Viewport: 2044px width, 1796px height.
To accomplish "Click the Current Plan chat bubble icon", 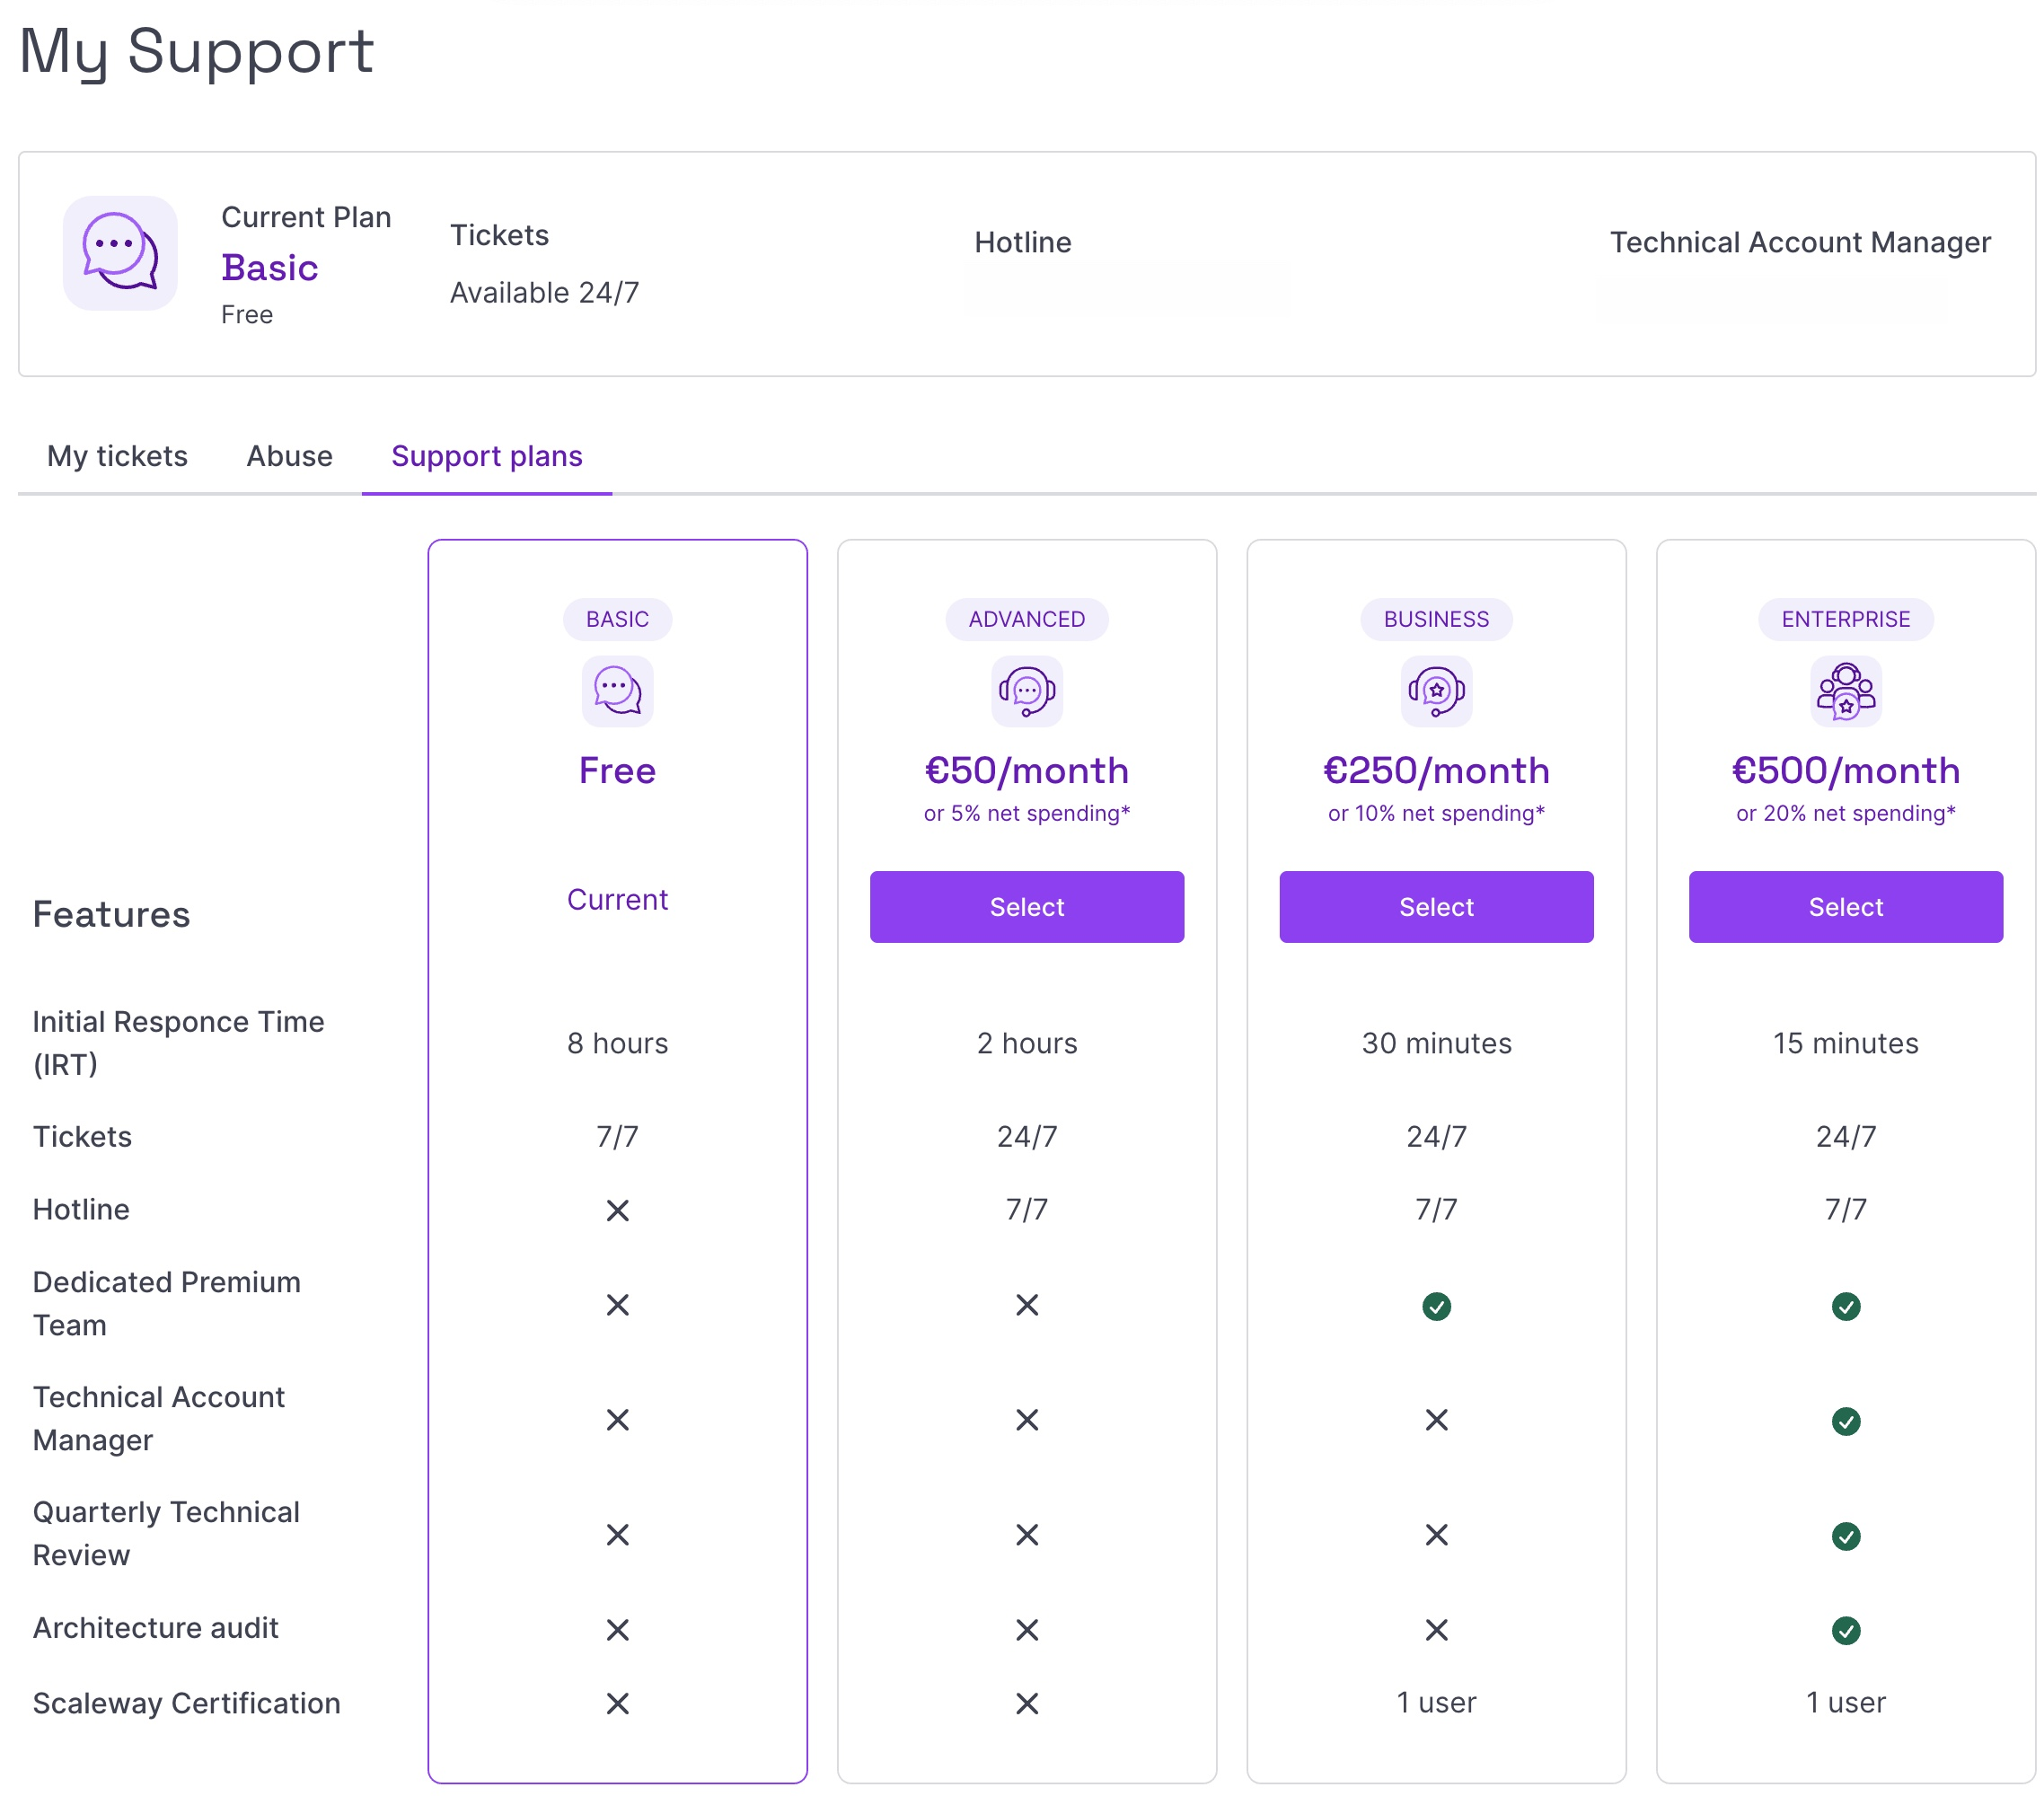I will click(x=120, y=253).
